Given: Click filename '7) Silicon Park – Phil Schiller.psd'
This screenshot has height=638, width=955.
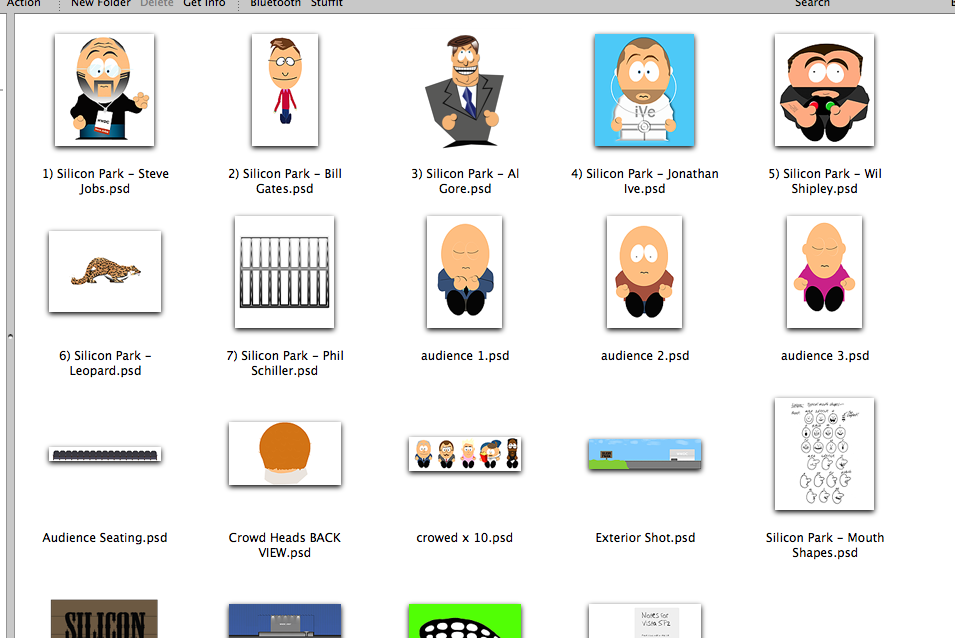Looking at the screenshot, I should pyautogui.click(x=285, y=363).
